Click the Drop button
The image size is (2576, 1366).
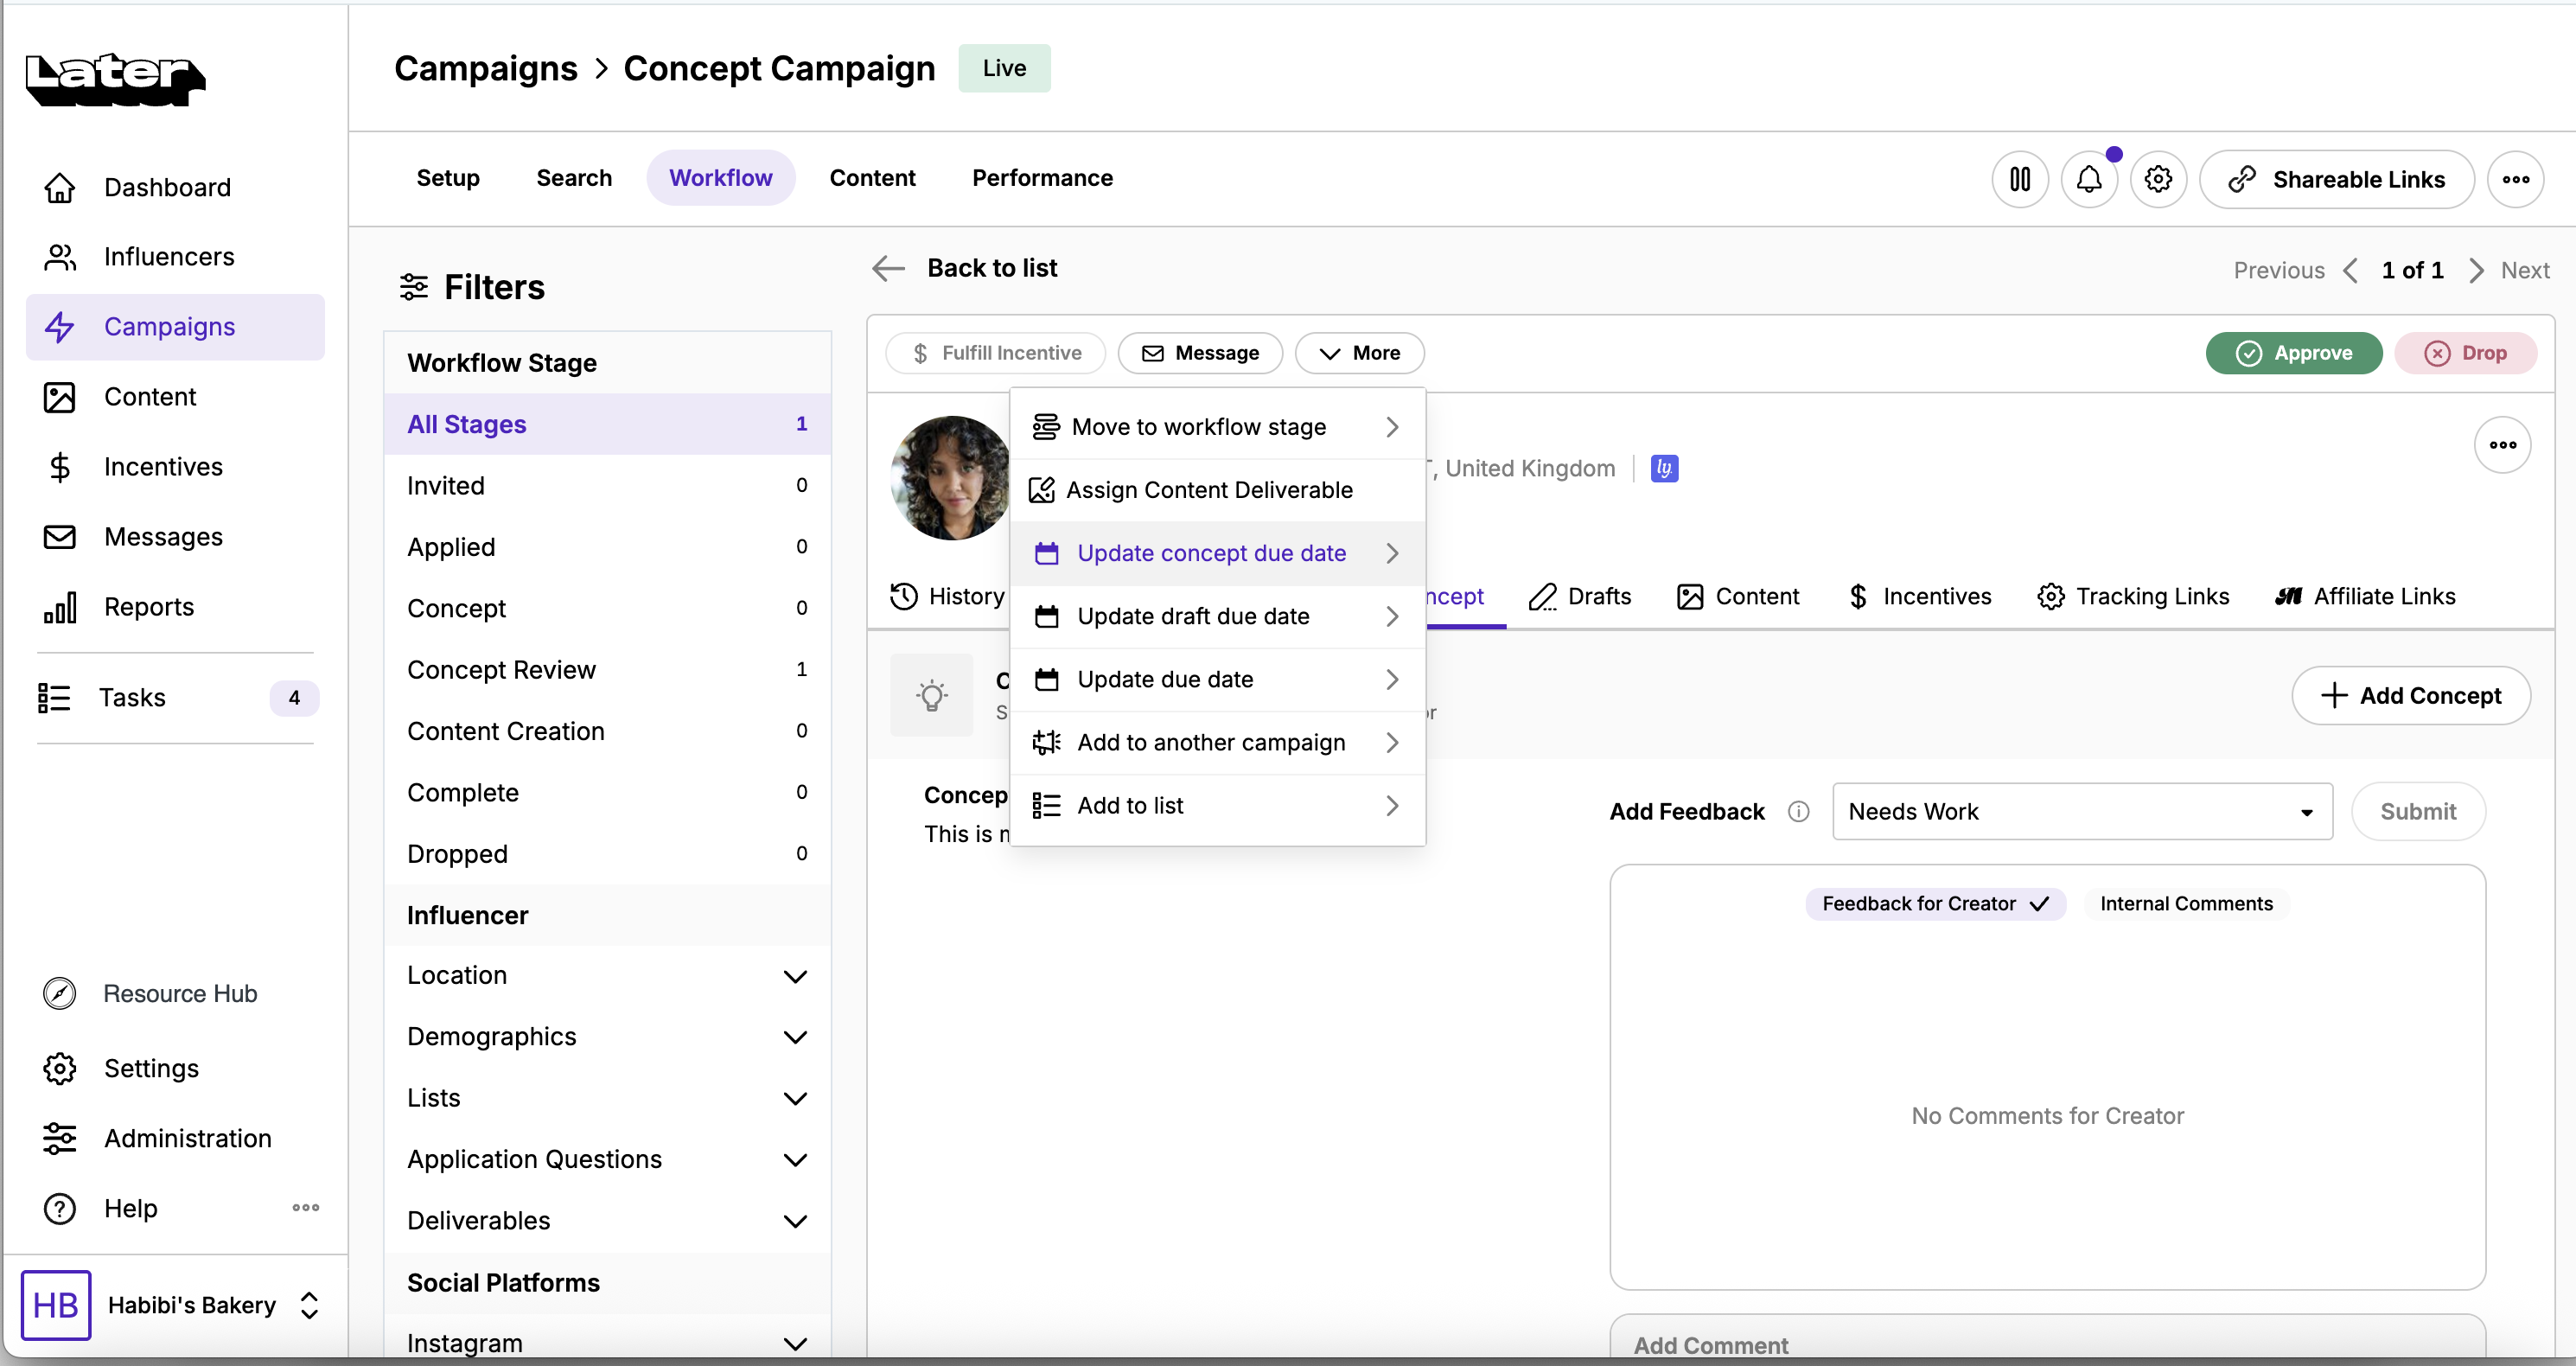pos(2465,353)
